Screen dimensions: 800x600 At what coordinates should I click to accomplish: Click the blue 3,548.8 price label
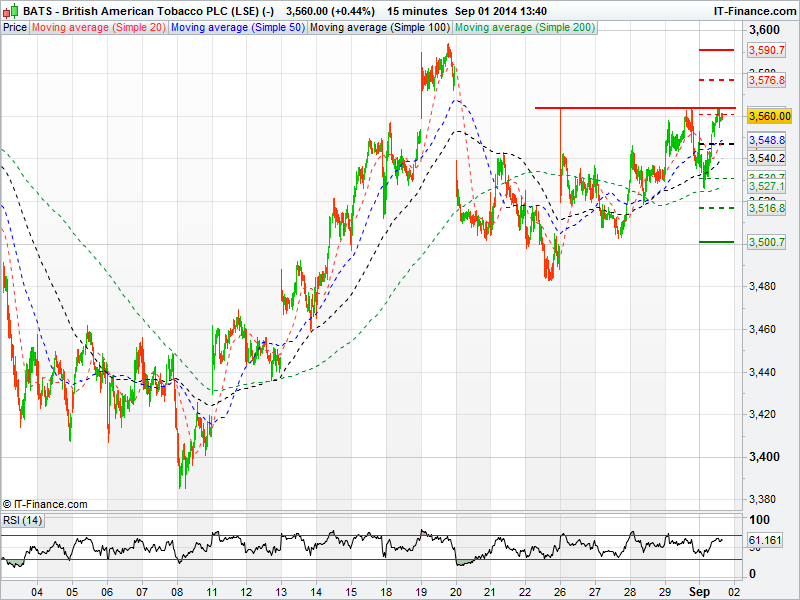(766, 140)
